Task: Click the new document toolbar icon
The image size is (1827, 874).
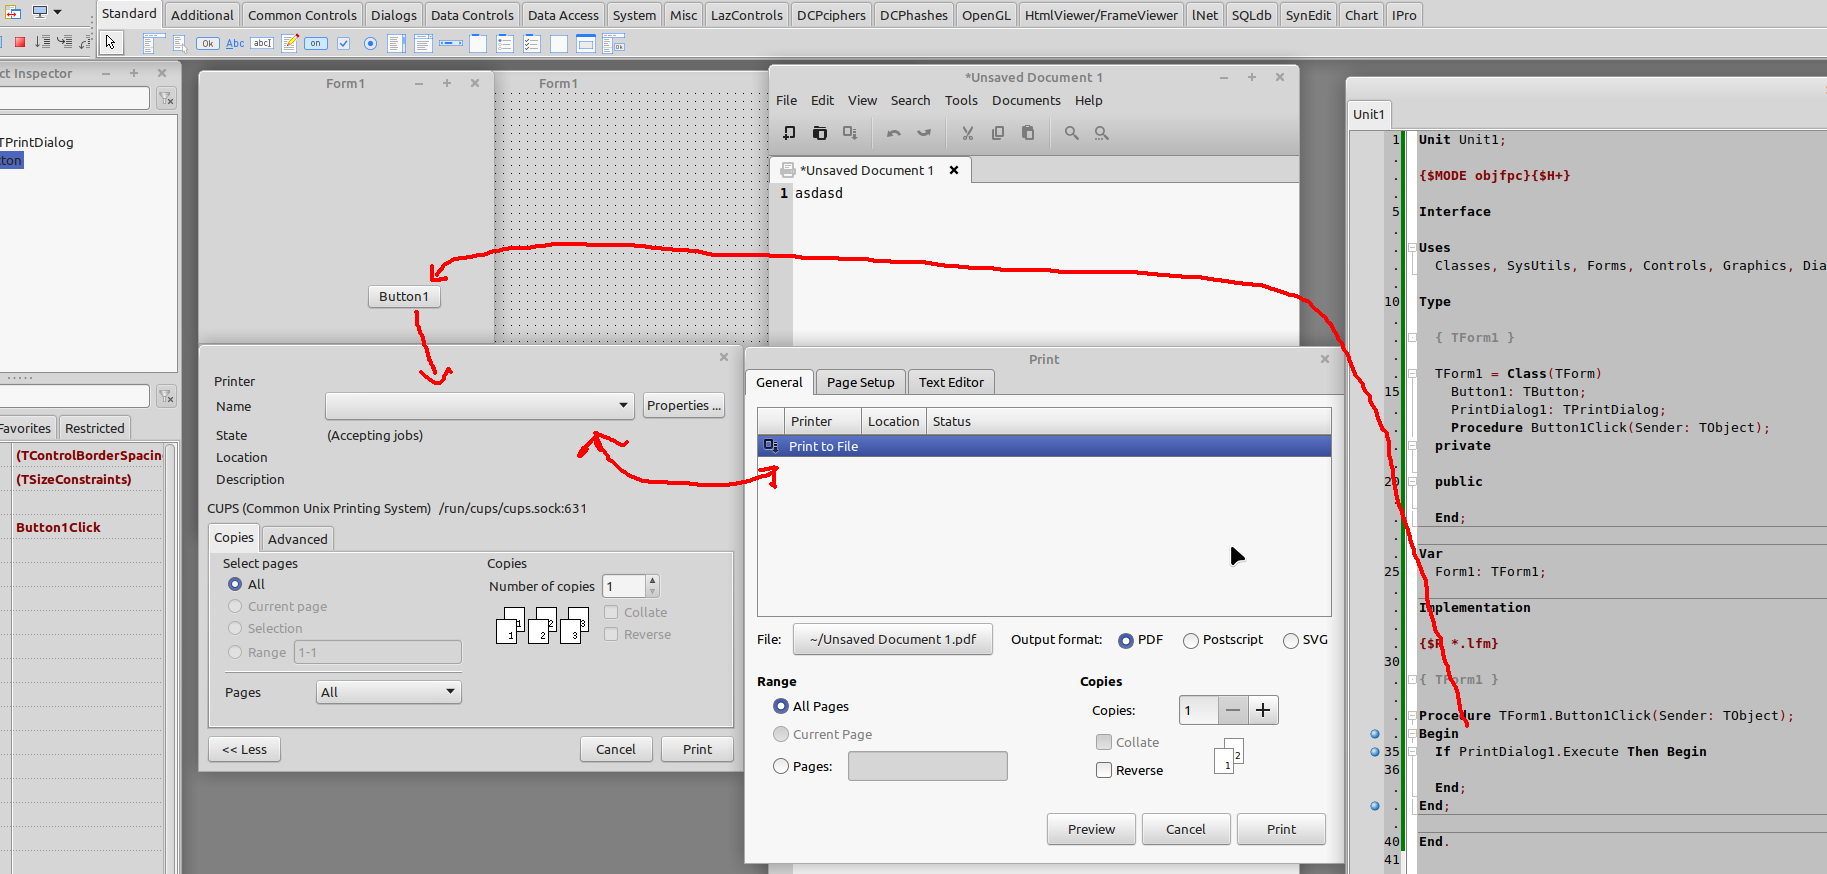Action: tap(789, 133)
